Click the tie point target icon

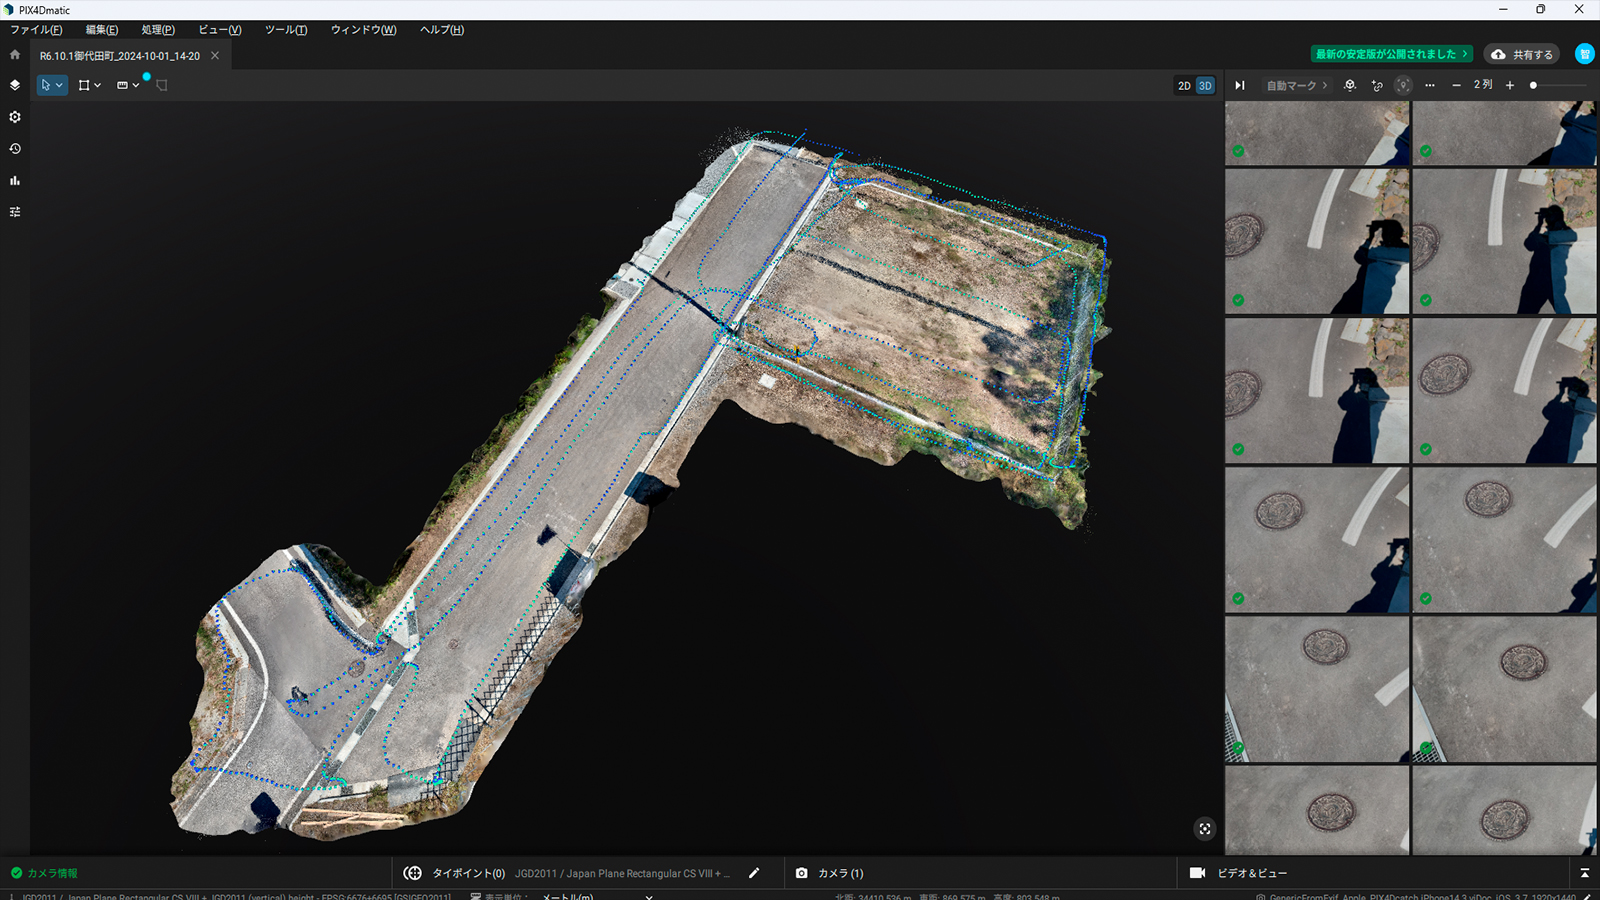click(x=412, y=873)
